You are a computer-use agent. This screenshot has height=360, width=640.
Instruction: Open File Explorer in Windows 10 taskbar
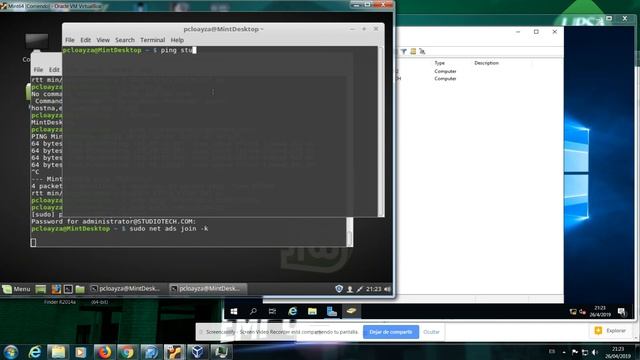312,311
